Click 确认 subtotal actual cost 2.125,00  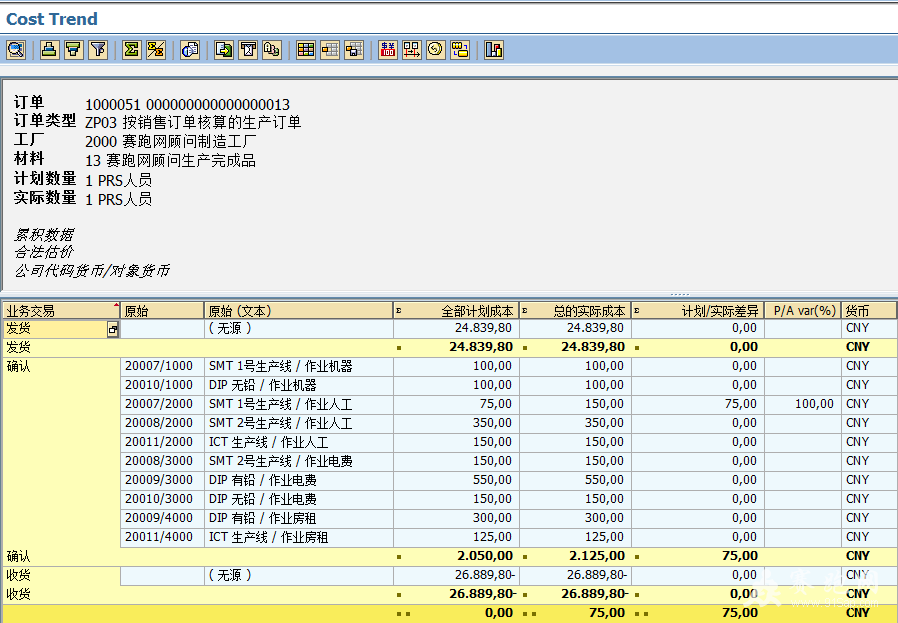[x=597, y=555]
